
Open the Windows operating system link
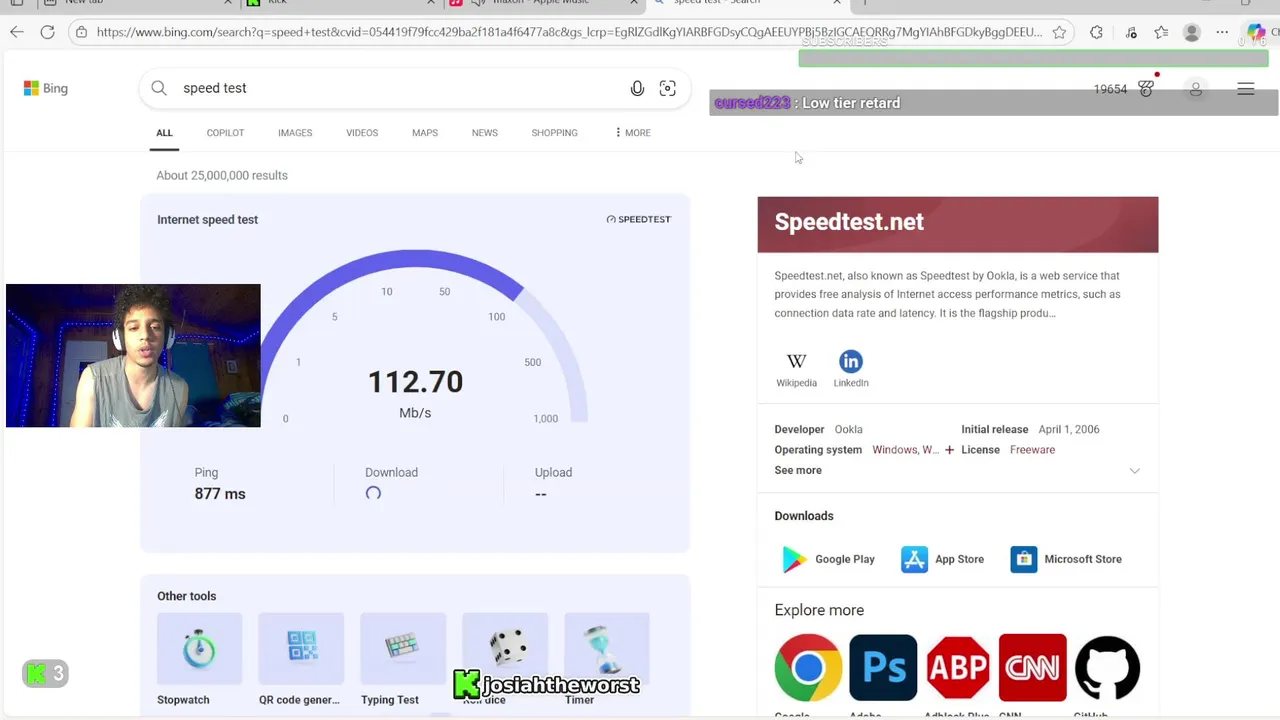(905, 450)
